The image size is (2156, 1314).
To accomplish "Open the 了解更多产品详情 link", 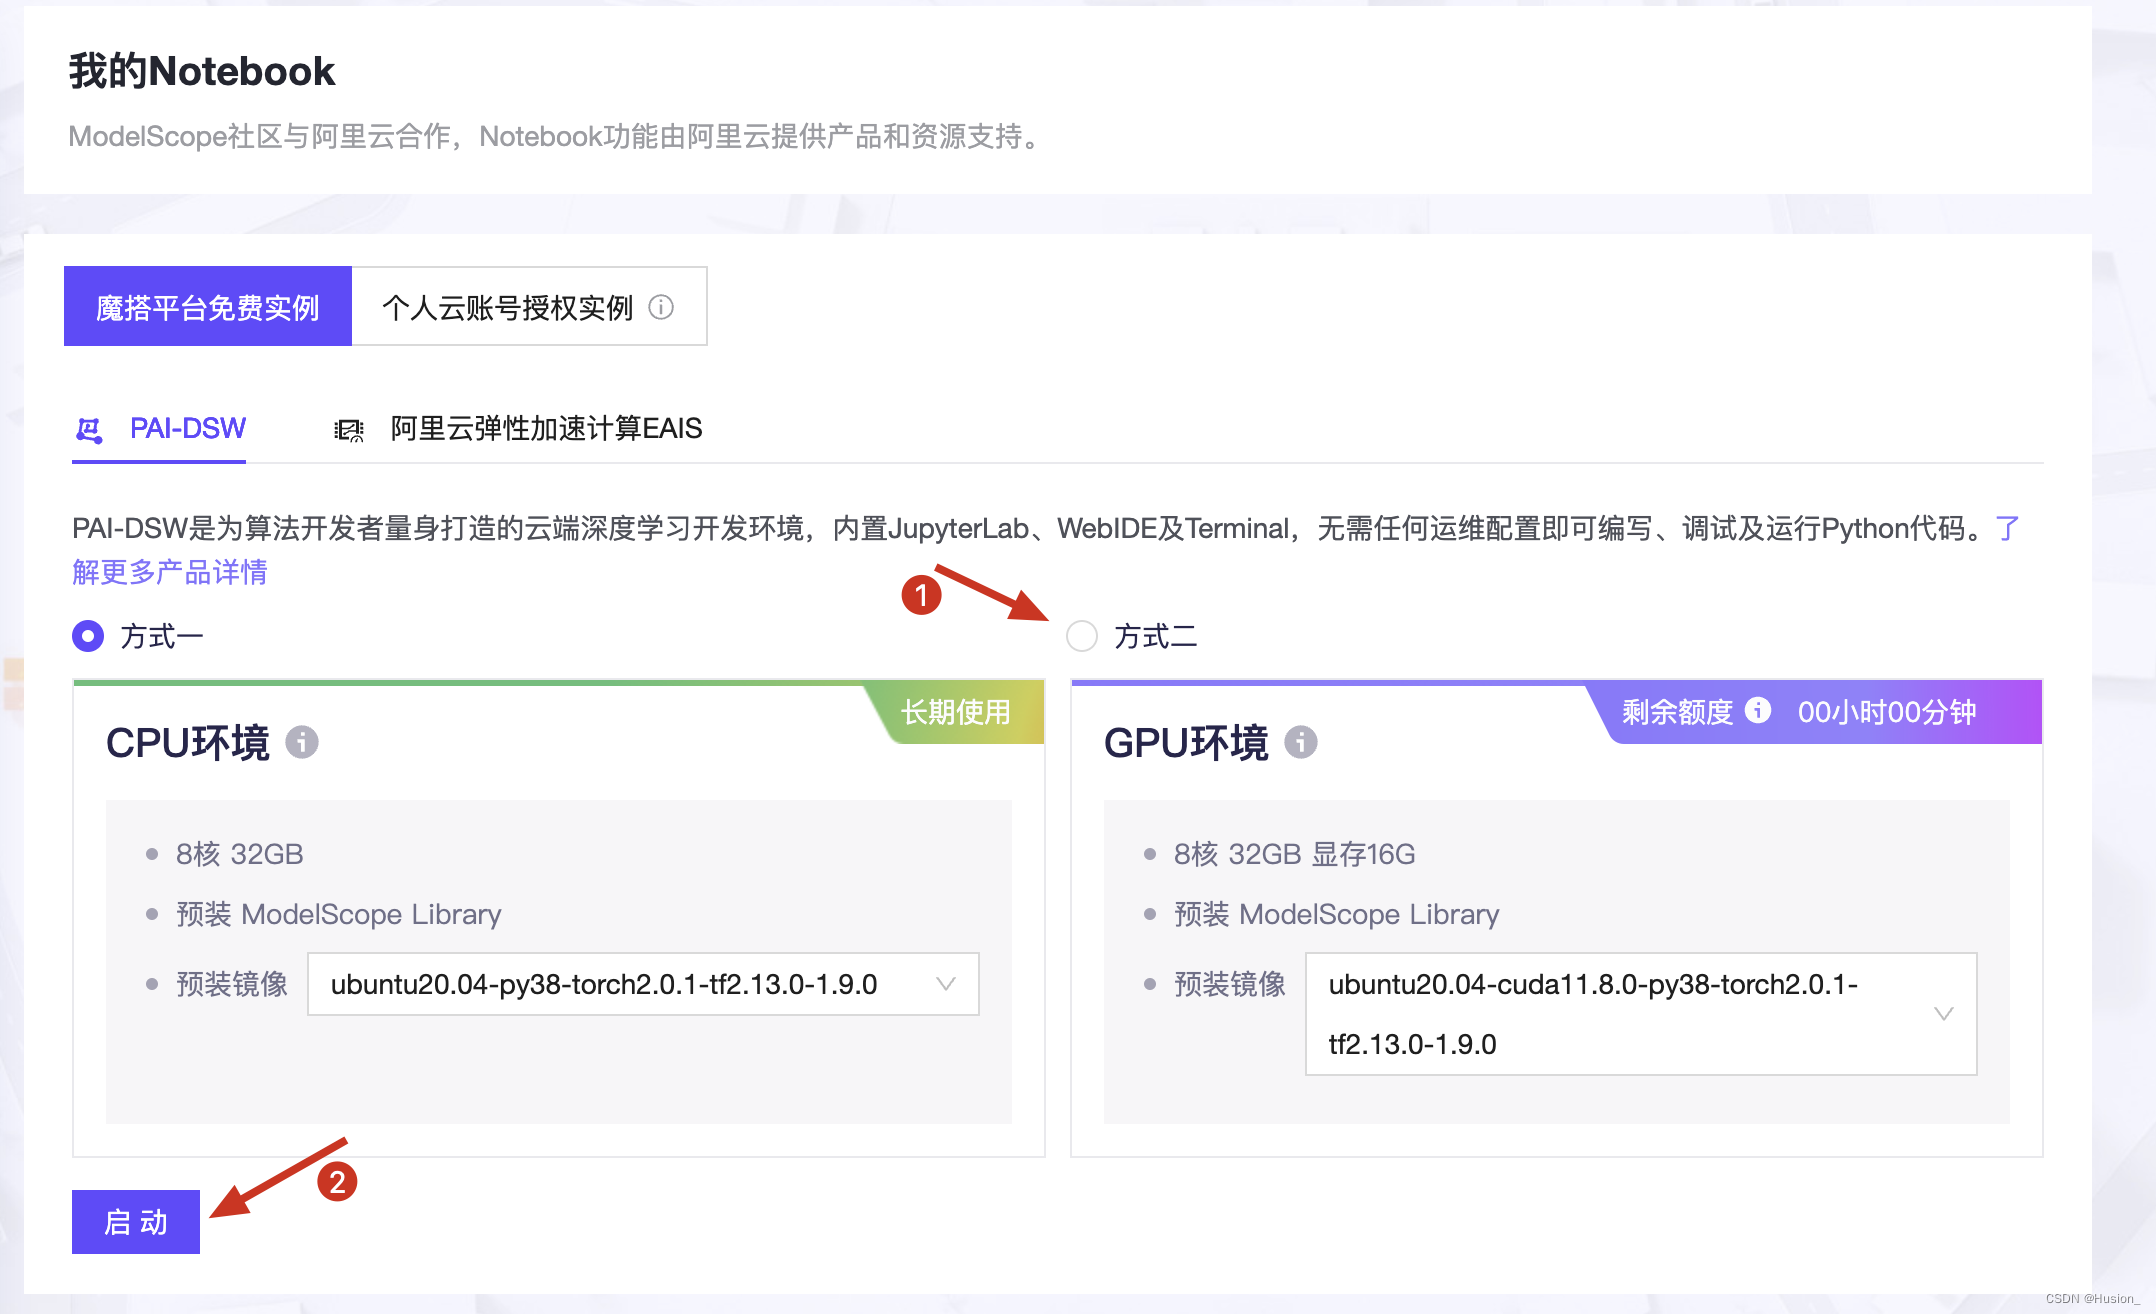I will coord(168,571).
